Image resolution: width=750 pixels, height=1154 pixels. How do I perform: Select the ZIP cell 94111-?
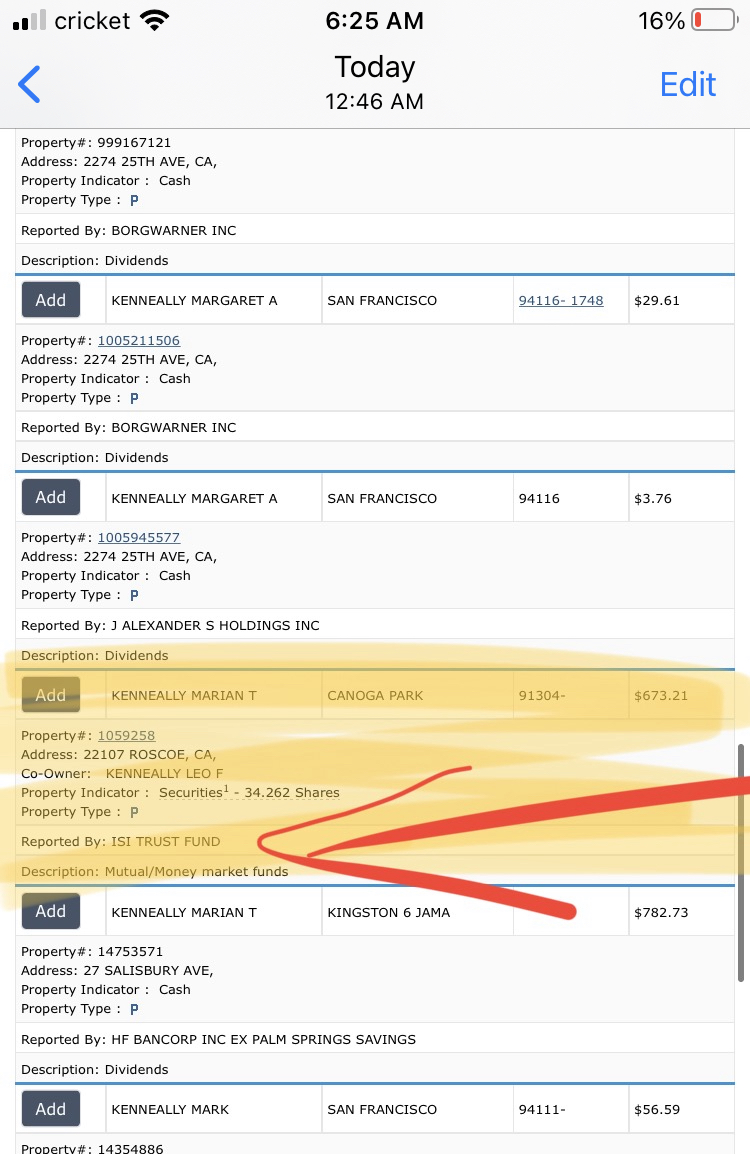[x=571, y=1109]
